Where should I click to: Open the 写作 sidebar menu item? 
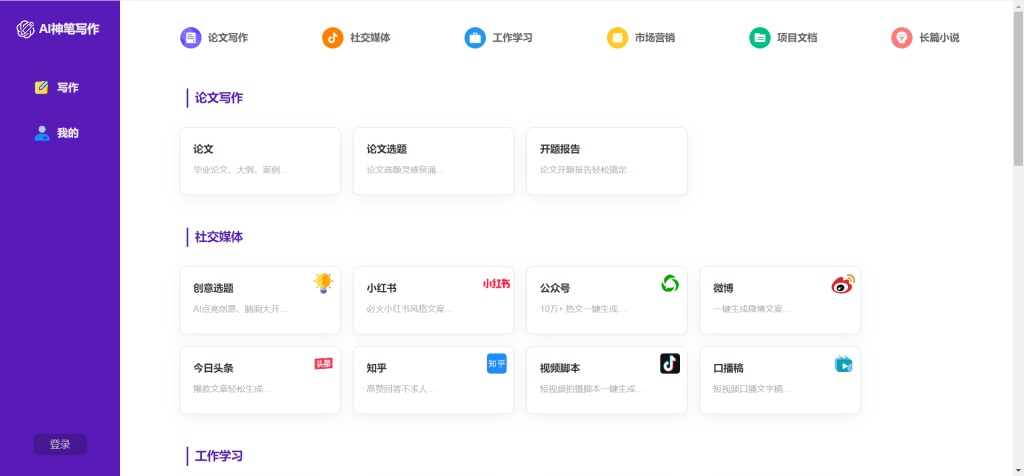(58, 88)
